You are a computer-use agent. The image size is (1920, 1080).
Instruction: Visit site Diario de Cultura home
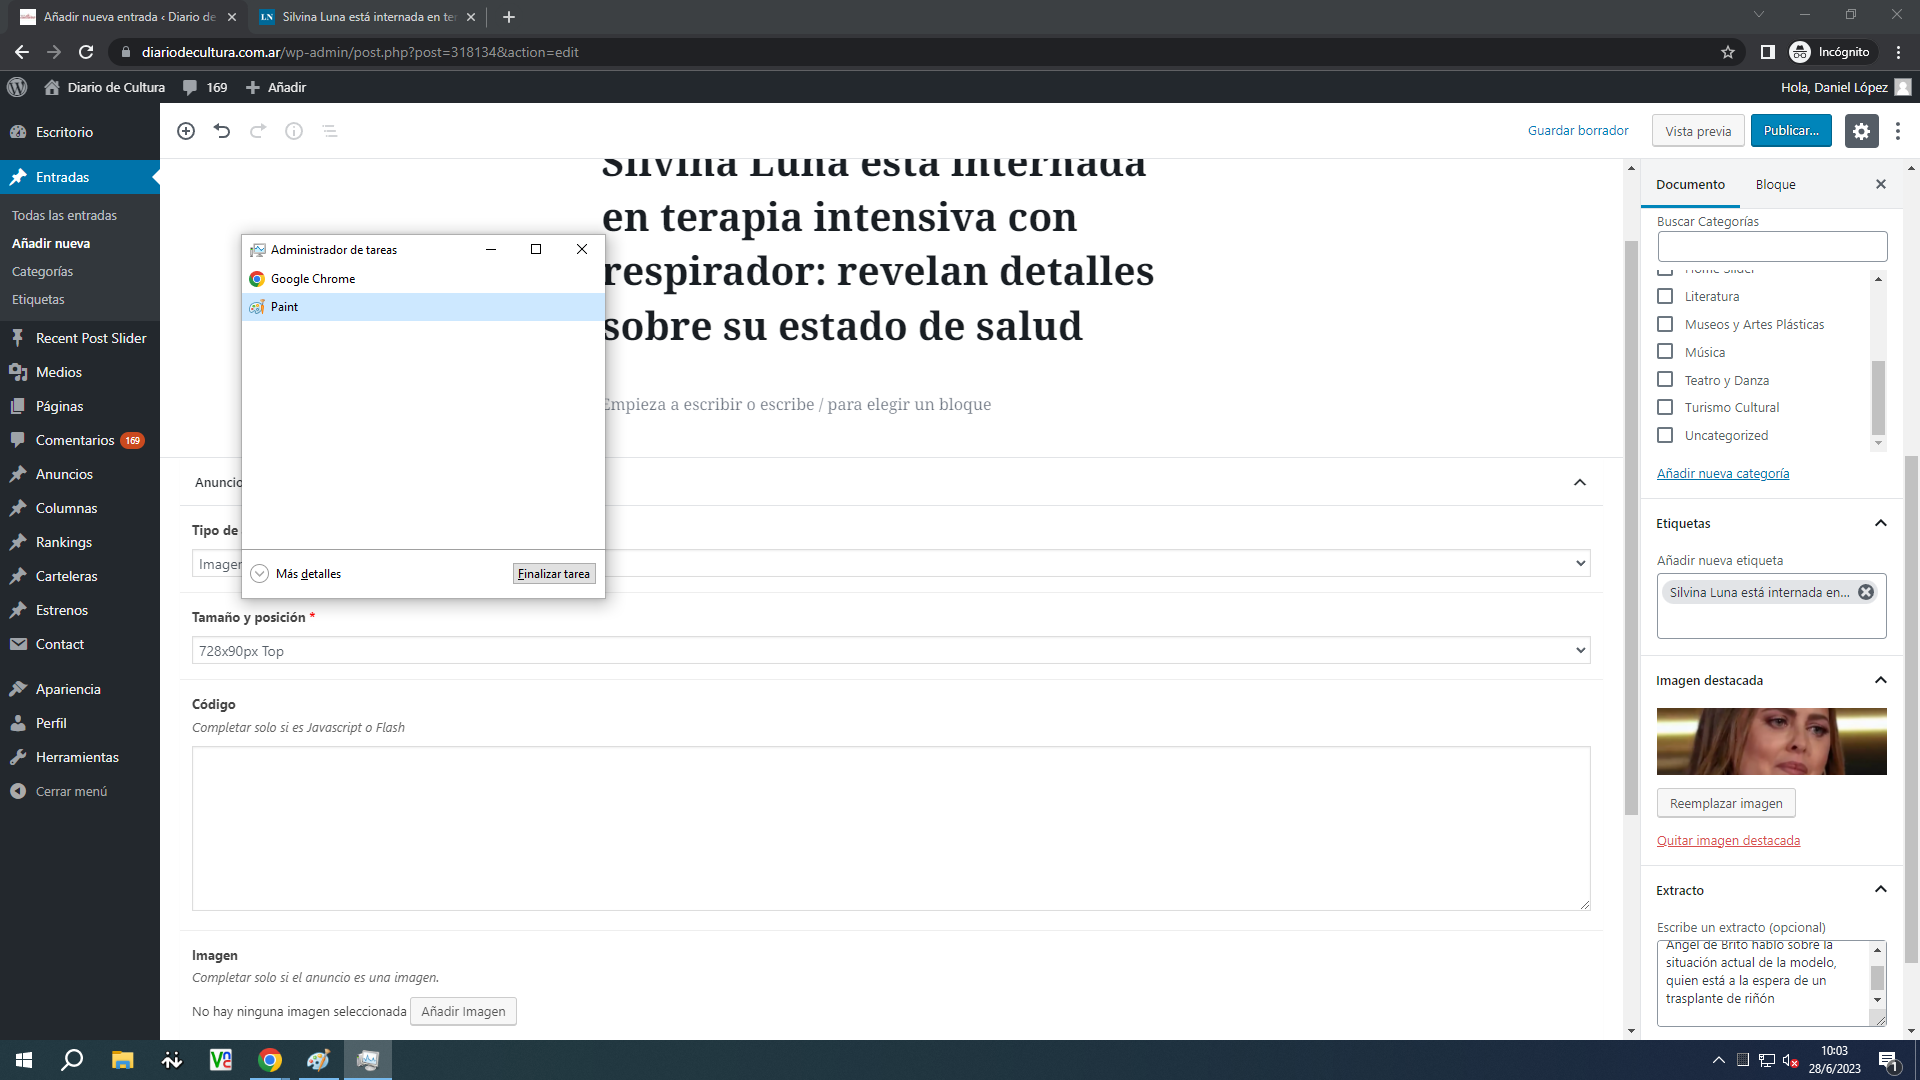coord(105,87)
